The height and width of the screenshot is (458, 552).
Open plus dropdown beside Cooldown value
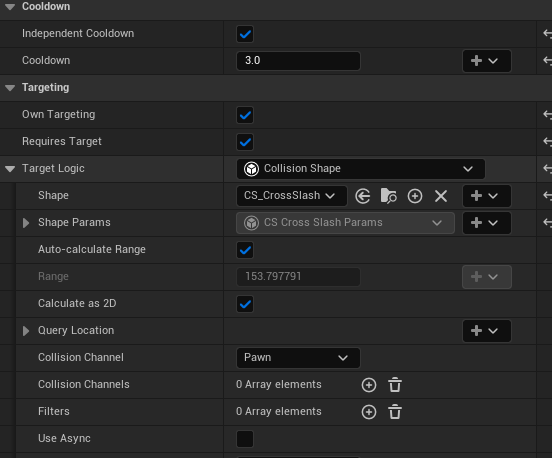pyautogui.click(x=487, y=61)
